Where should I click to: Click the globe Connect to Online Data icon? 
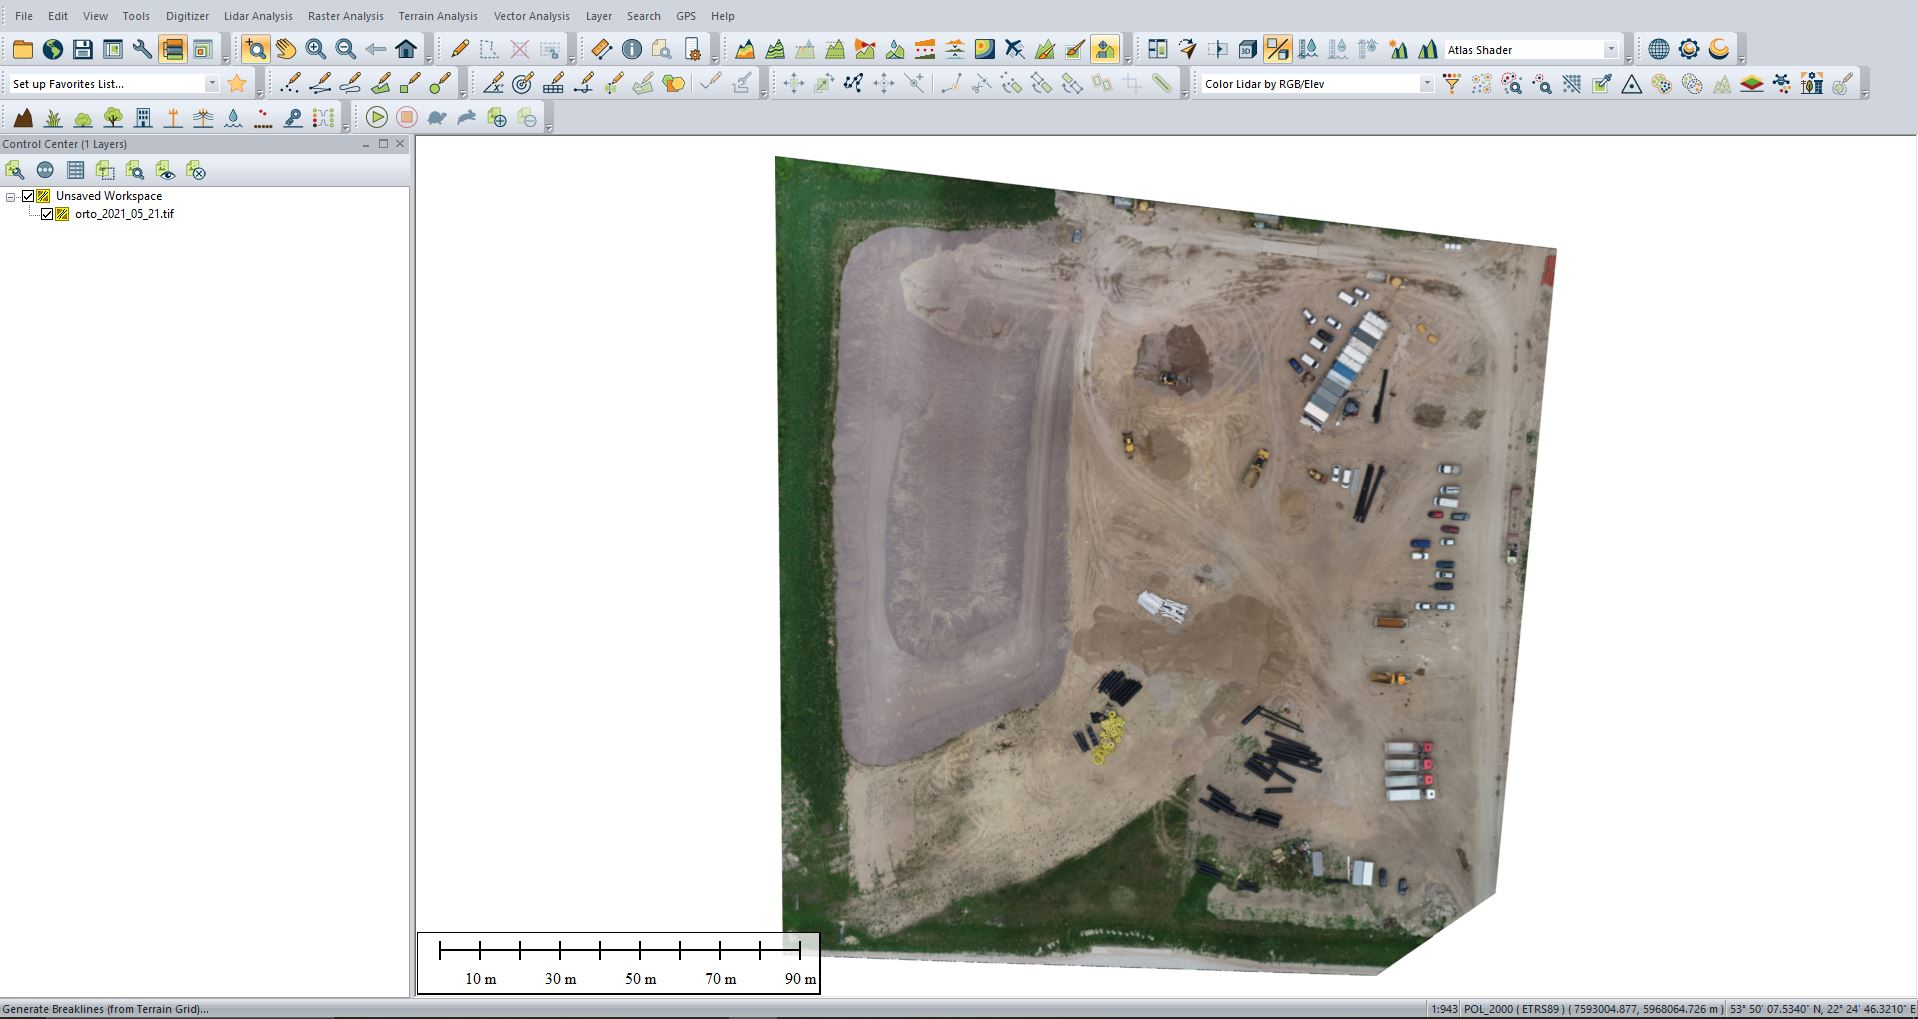[x=53, y=49]
